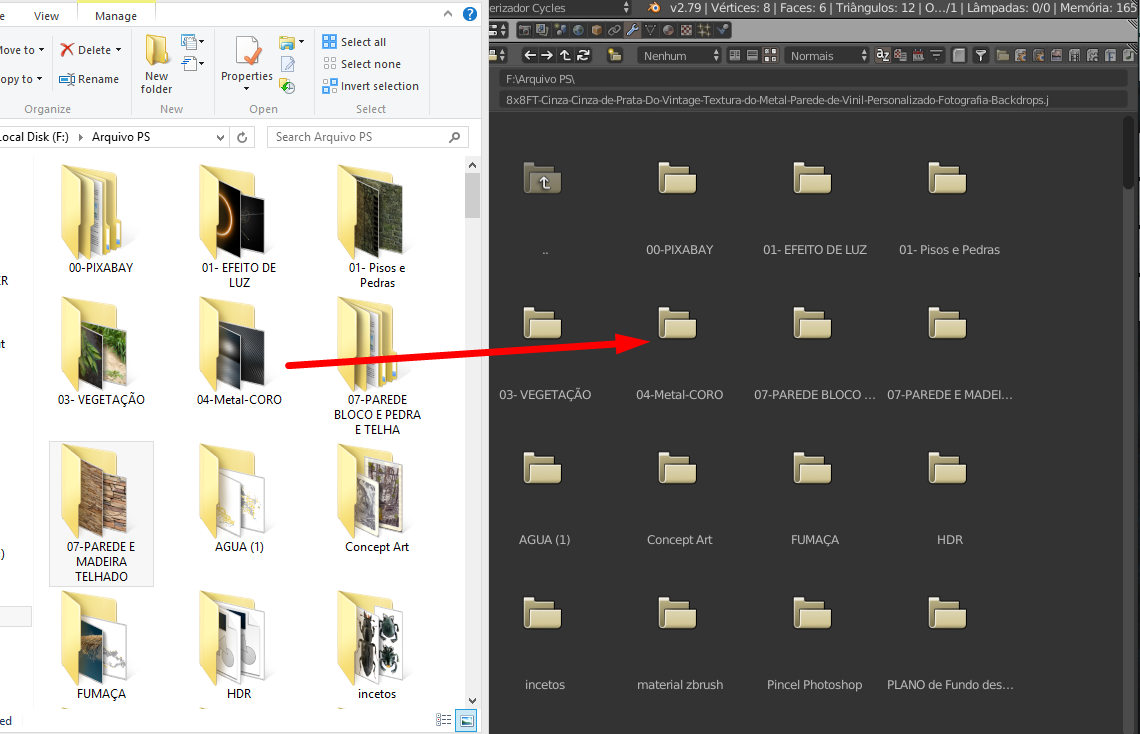The height and width of the screenshot is (734, 1140).
Task: Create new directory in Blender file browser
Action: (x=614, y=55)
